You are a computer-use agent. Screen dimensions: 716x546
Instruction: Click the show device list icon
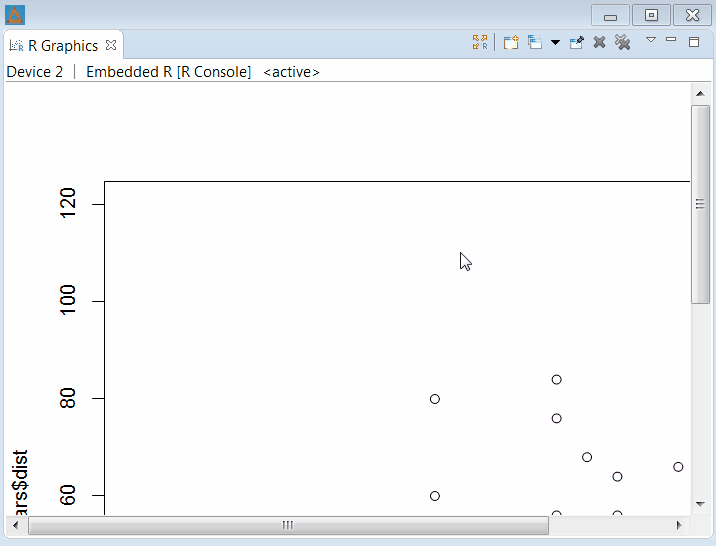point(535,42)
